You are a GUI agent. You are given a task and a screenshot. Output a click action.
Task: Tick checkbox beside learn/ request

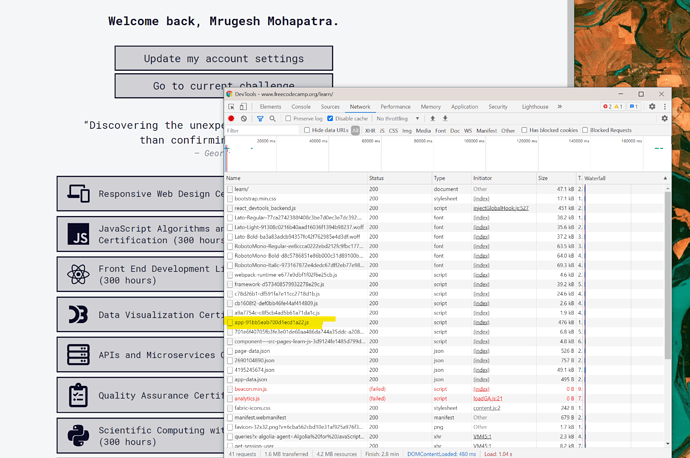[x=230, y=189]
